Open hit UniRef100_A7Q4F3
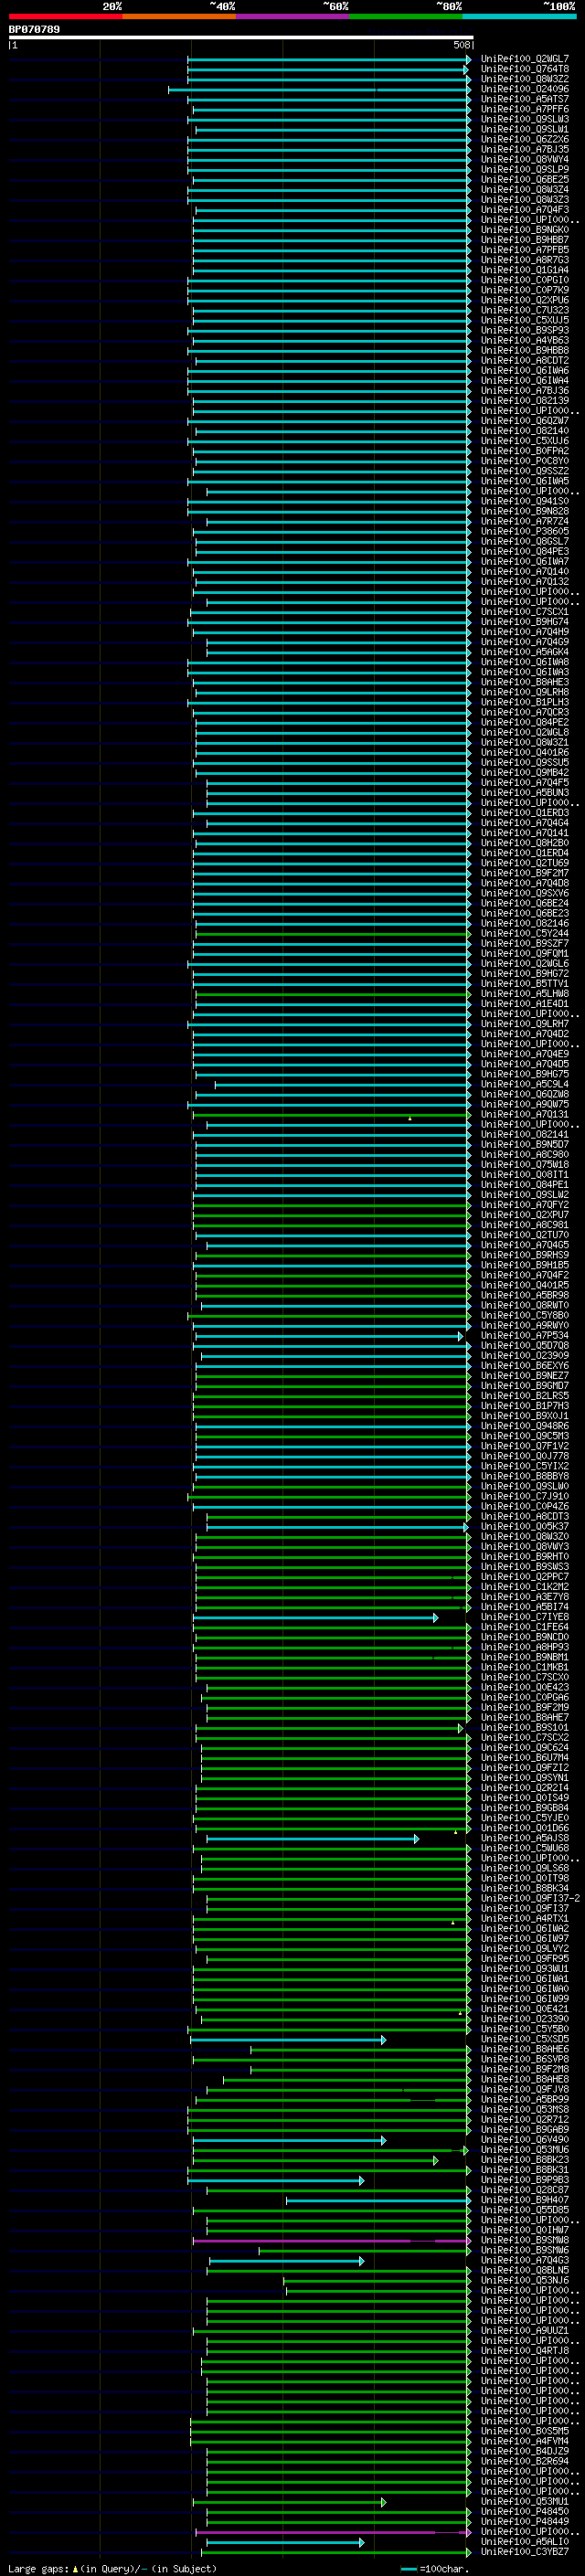This screenshot has height=2576, width=585. tap(525, 209)
